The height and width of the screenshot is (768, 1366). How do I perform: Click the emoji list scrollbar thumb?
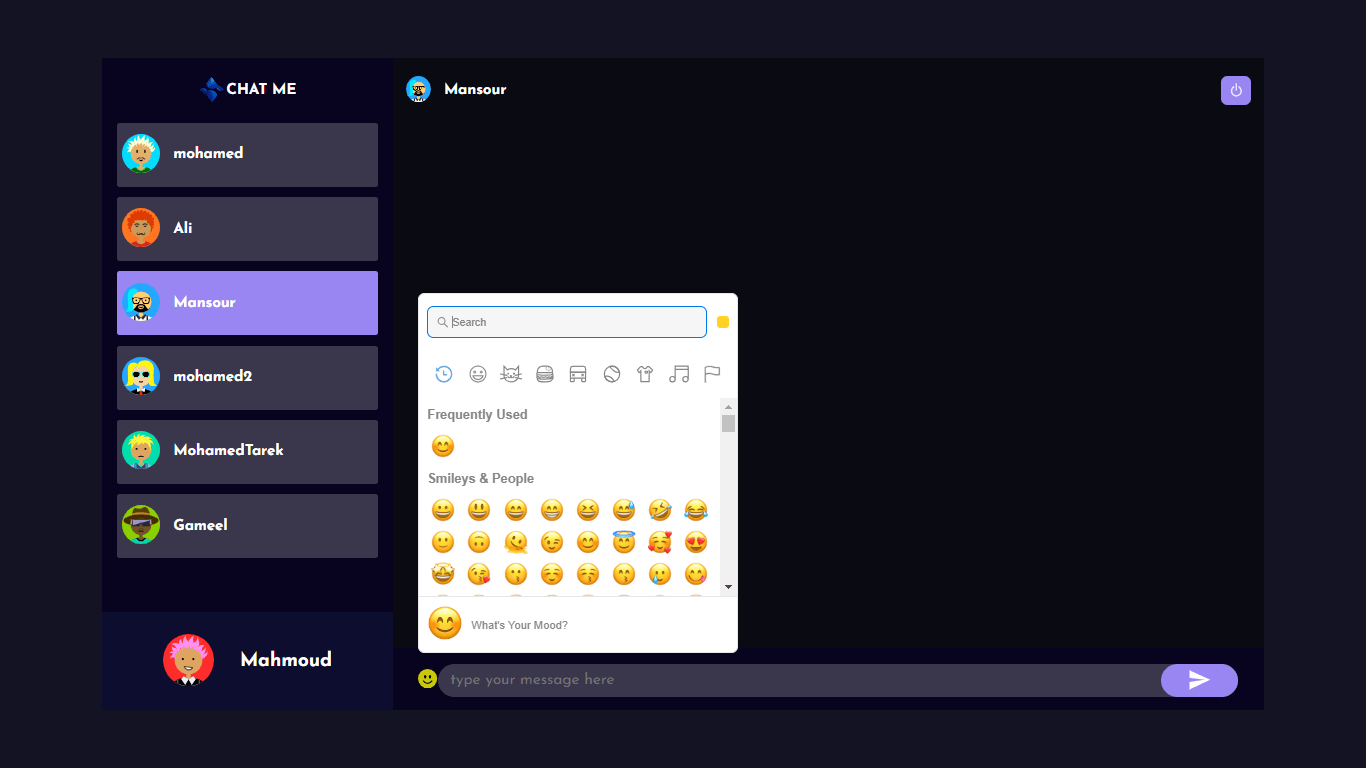(x=728, y=423)
